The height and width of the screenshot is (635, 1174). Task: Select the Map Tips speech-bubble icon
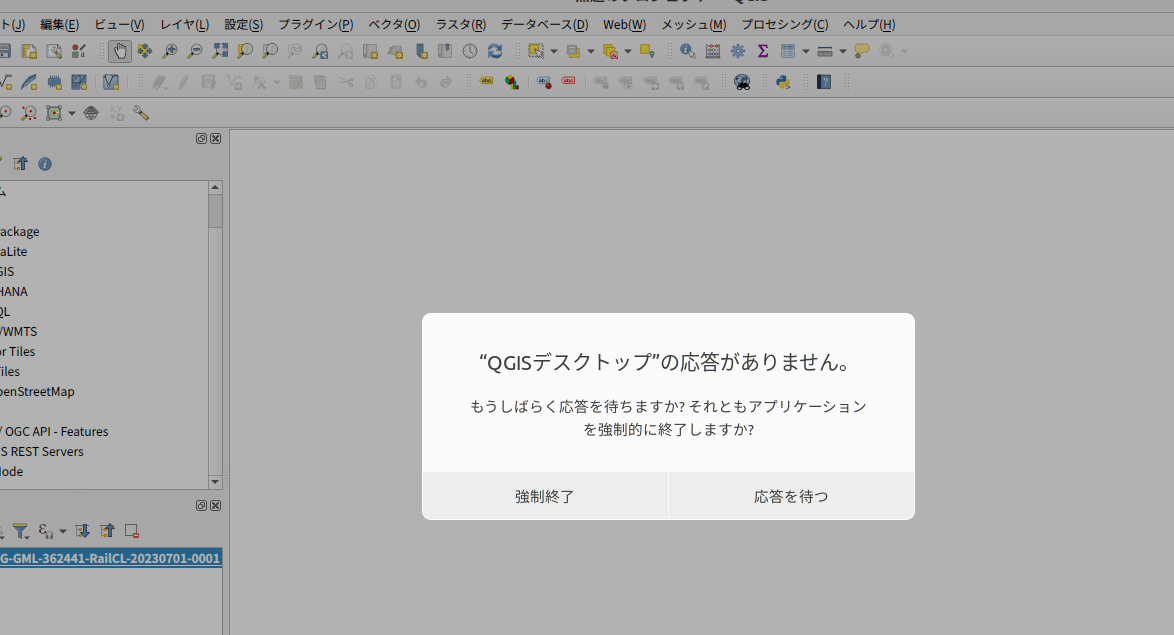[x=862, y=51]
